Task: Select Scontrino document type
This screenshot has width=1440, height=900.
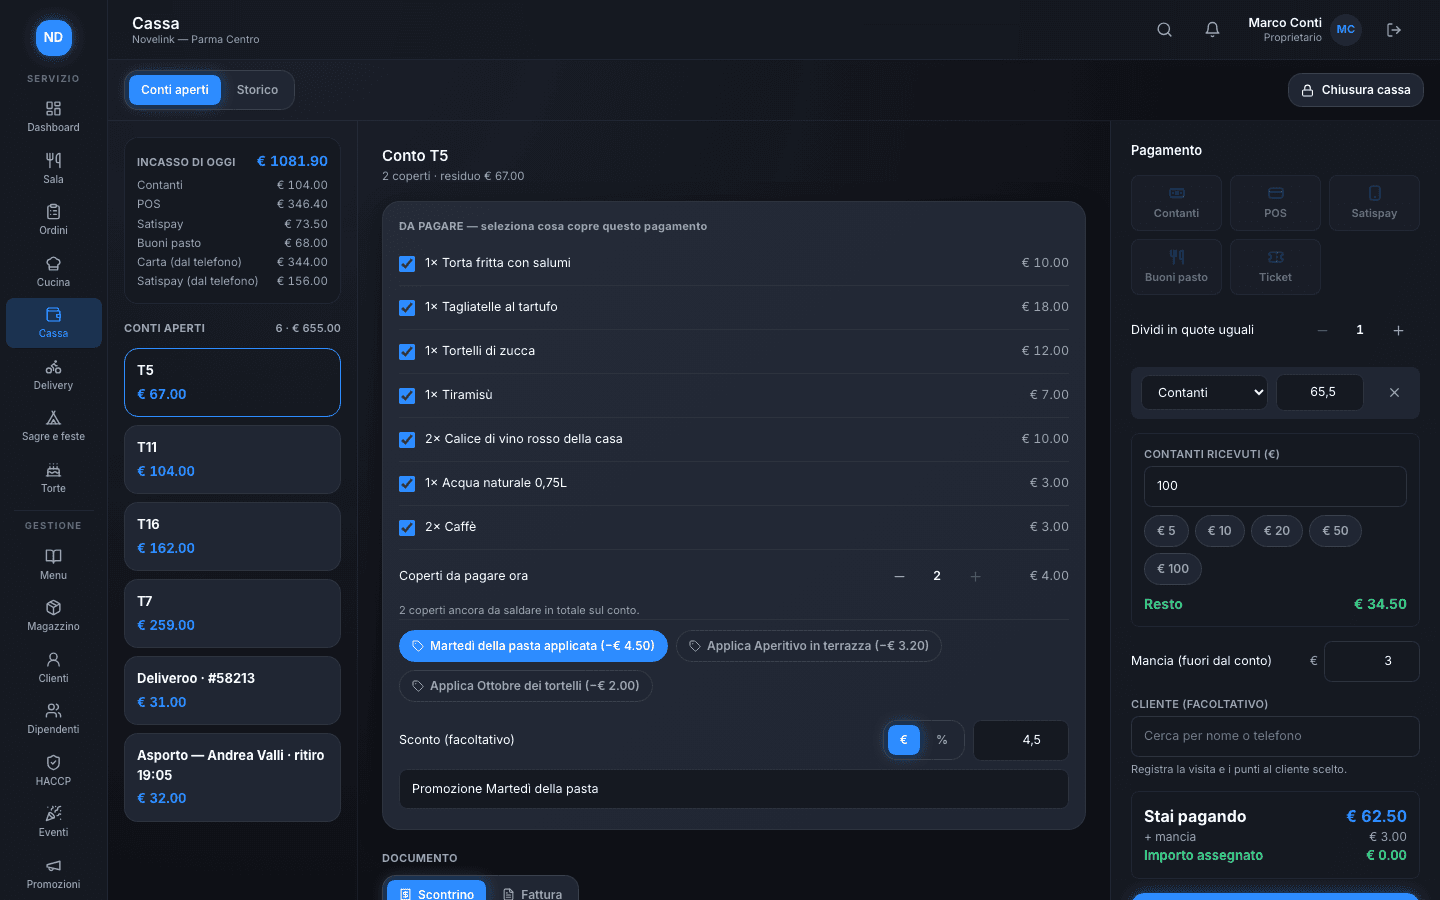Action: (x=436, y=892)
